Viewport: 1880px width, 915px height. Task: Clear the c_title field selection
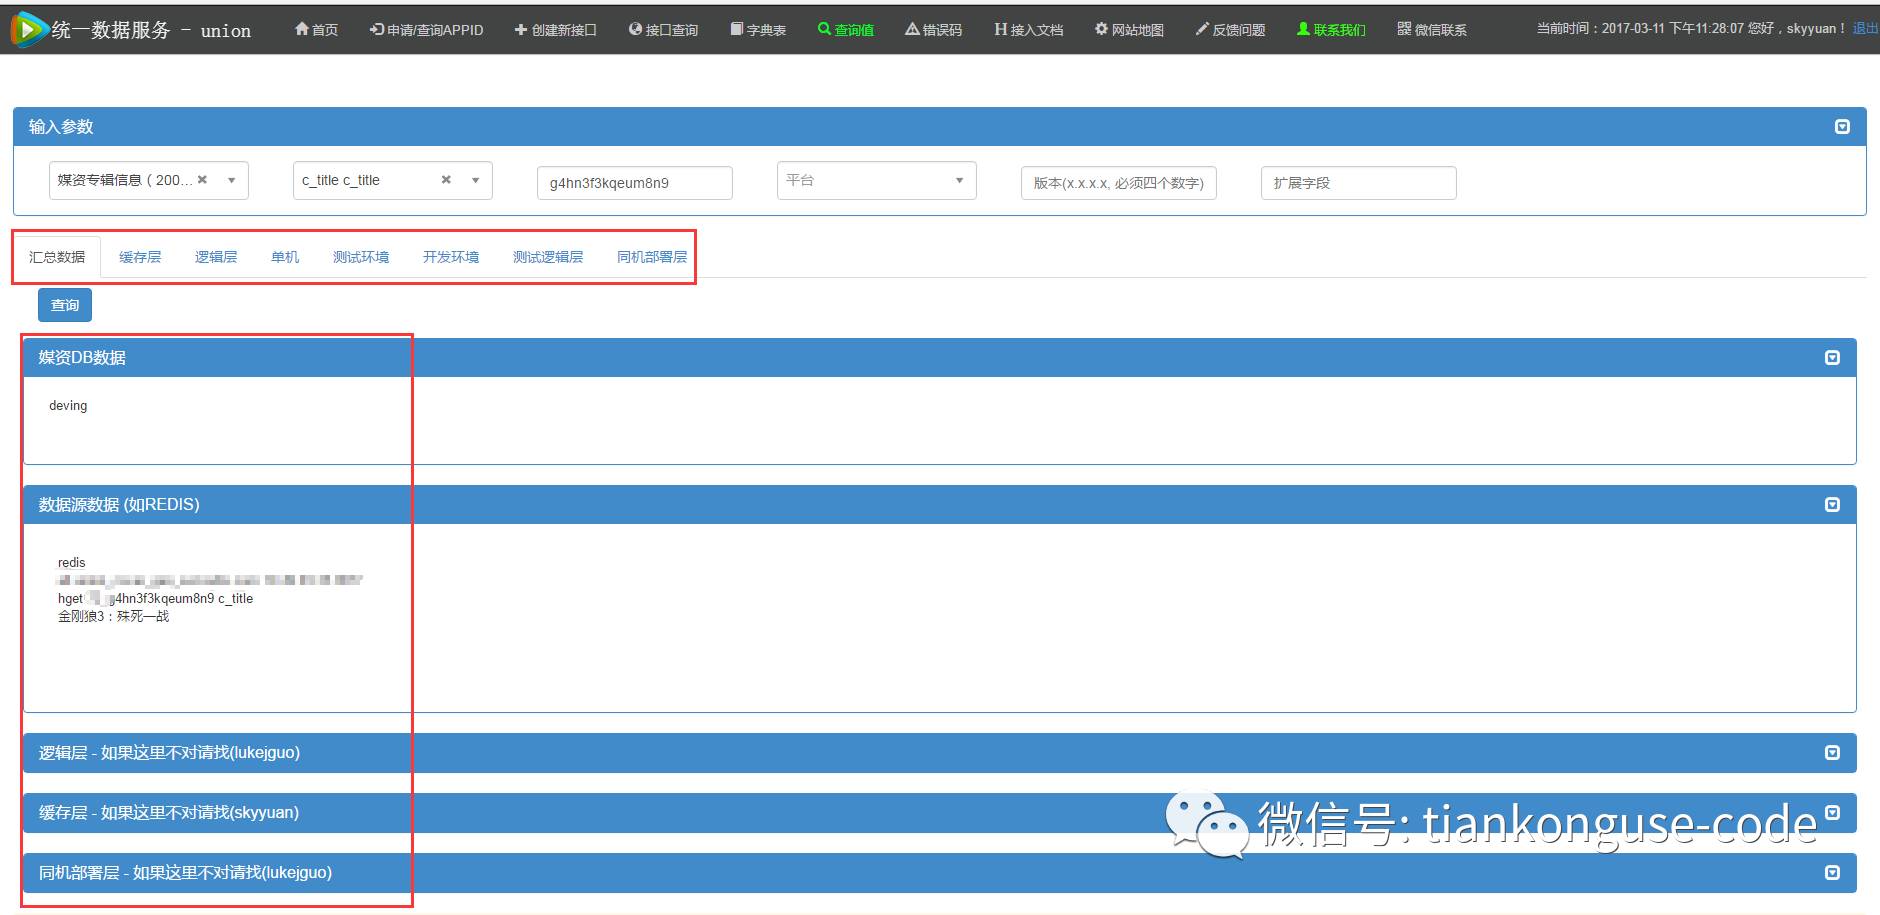pyautogui.click(x=446, y=180)
